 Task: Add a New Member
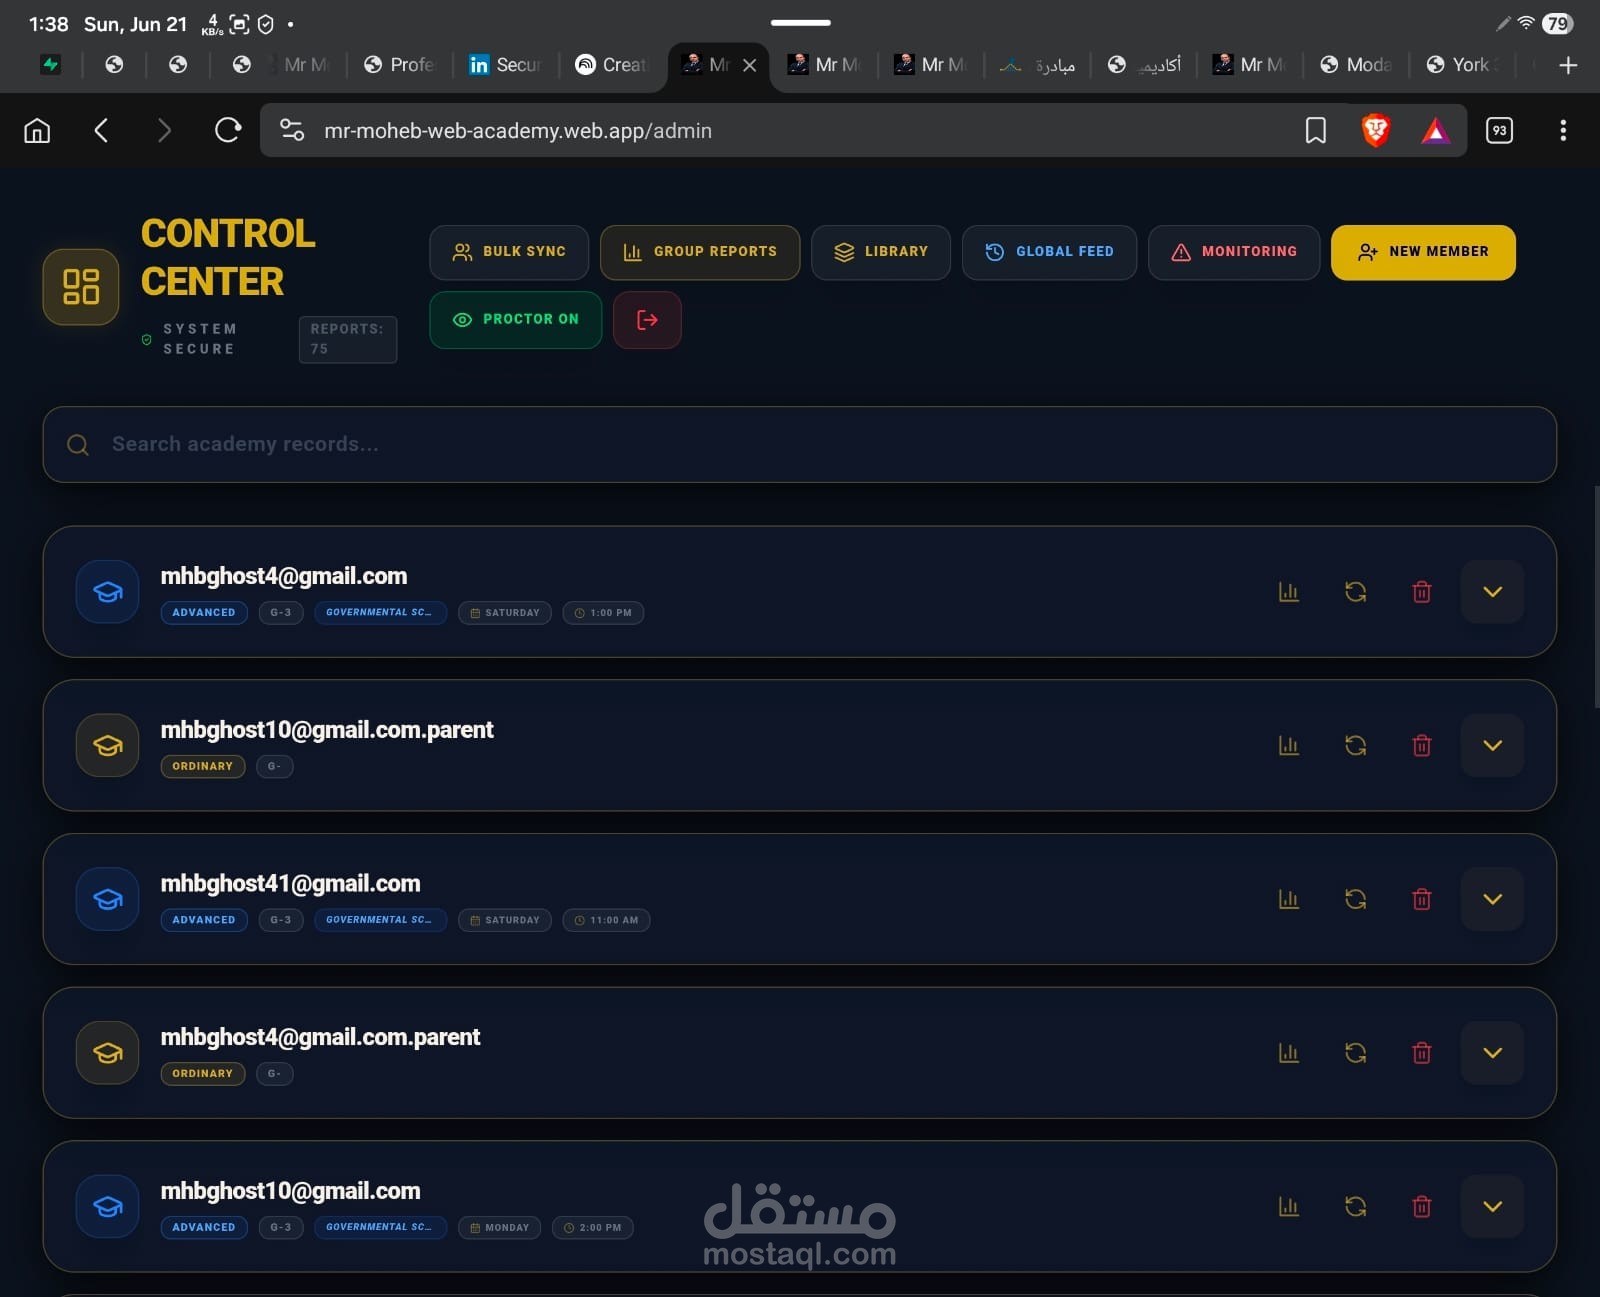(1423, 252)
